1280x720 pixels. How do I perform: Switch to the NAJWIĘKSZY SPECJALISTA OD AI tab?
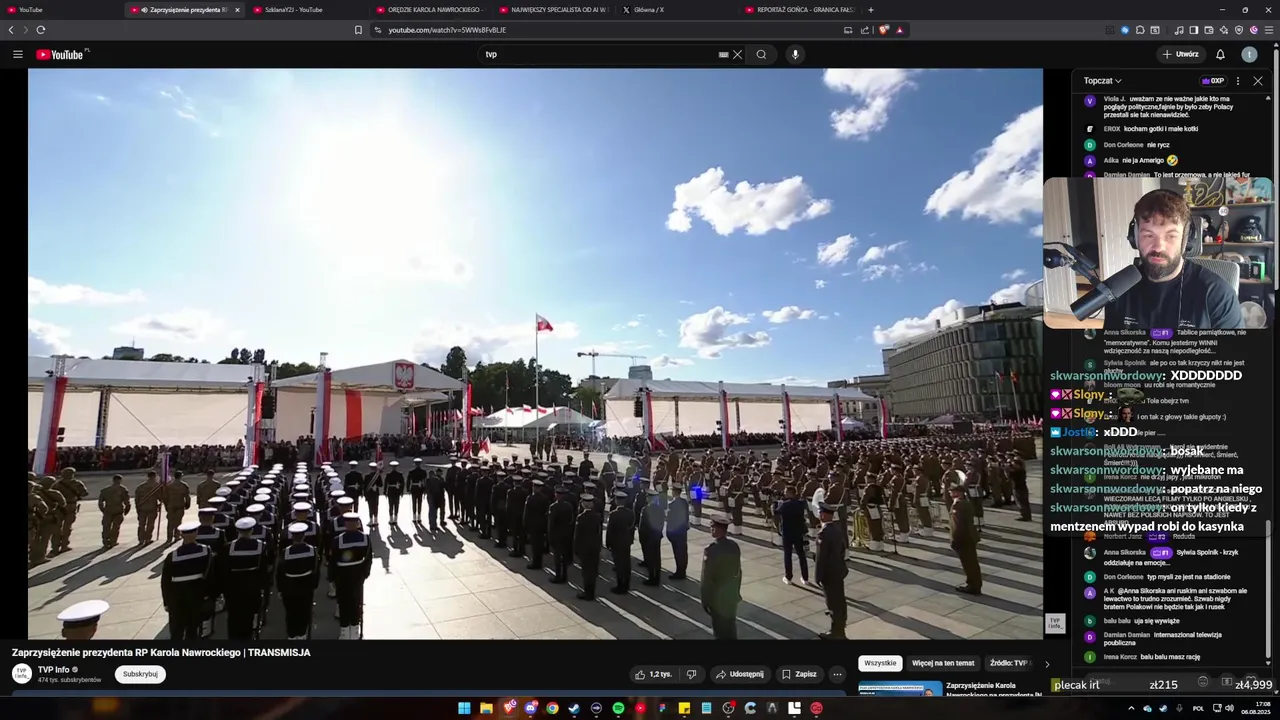click(553, 10)
